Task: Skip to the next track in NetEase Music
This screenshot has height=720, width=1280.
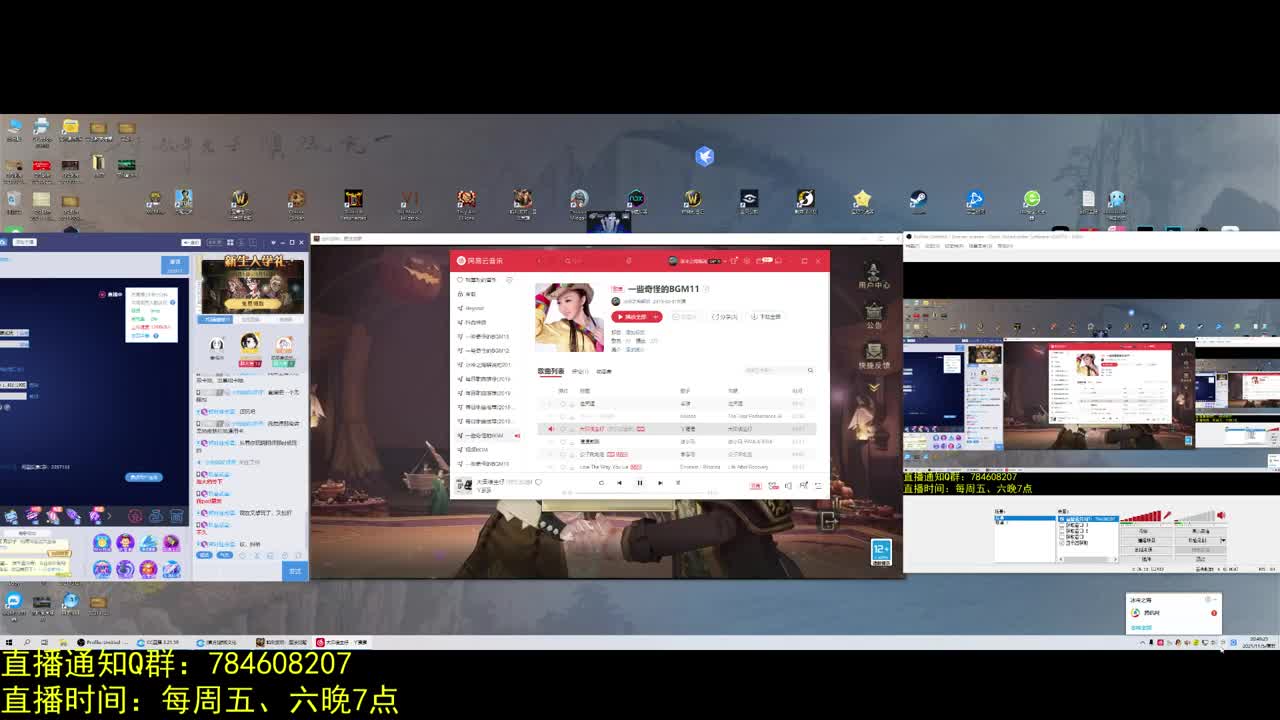Action: tap(660, 483)
